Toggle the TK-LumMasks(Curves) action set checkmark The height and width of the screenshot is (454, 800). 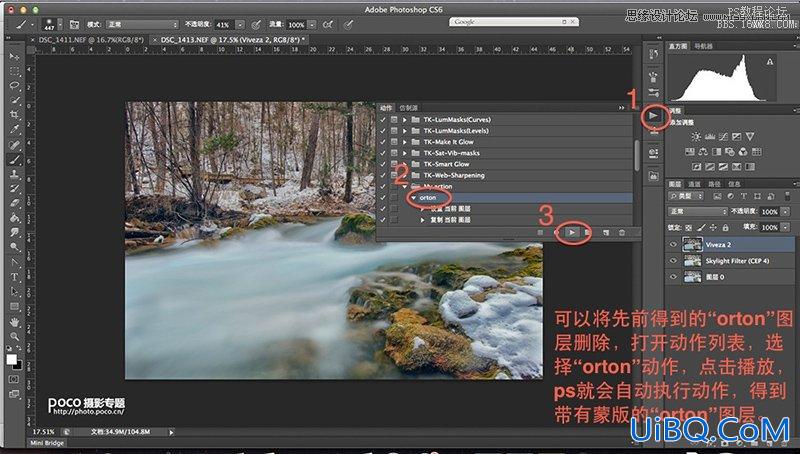(383, 120)
